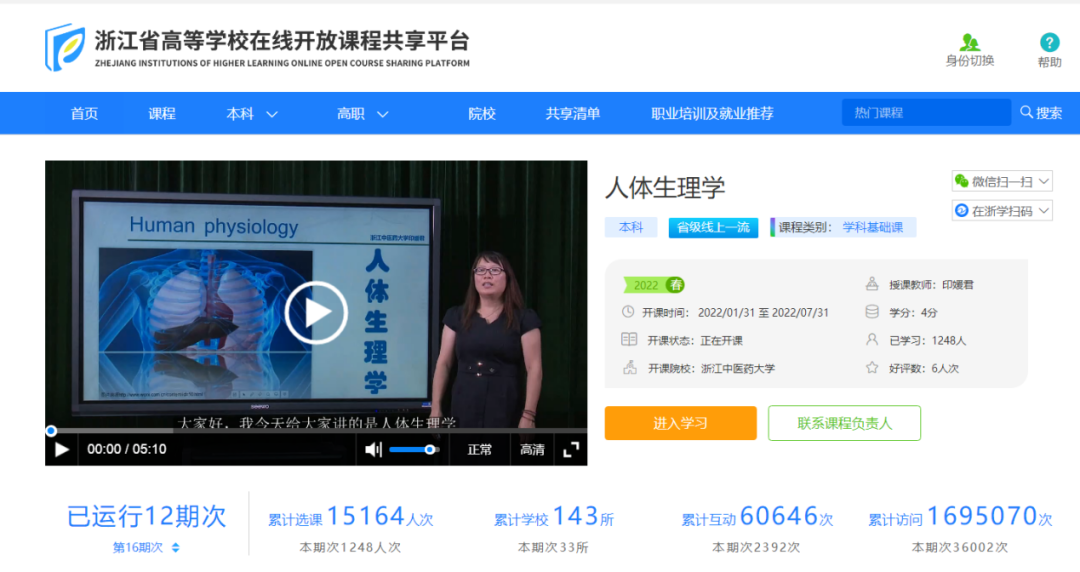Click the 进入学习 button
1080x572 pixels.
coord(680,423)
